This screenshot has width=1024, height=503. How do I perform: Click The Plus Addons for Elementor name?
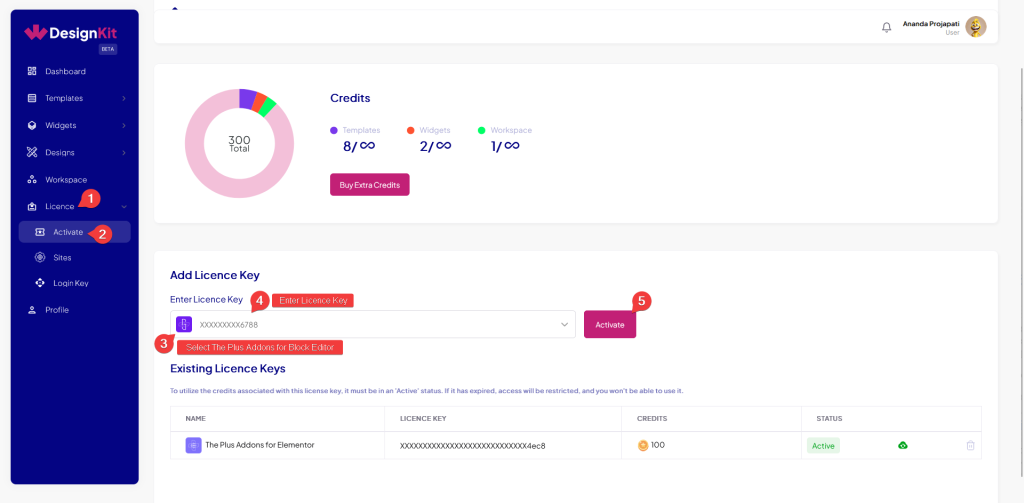pyautogui.click(x=260, y=445)
